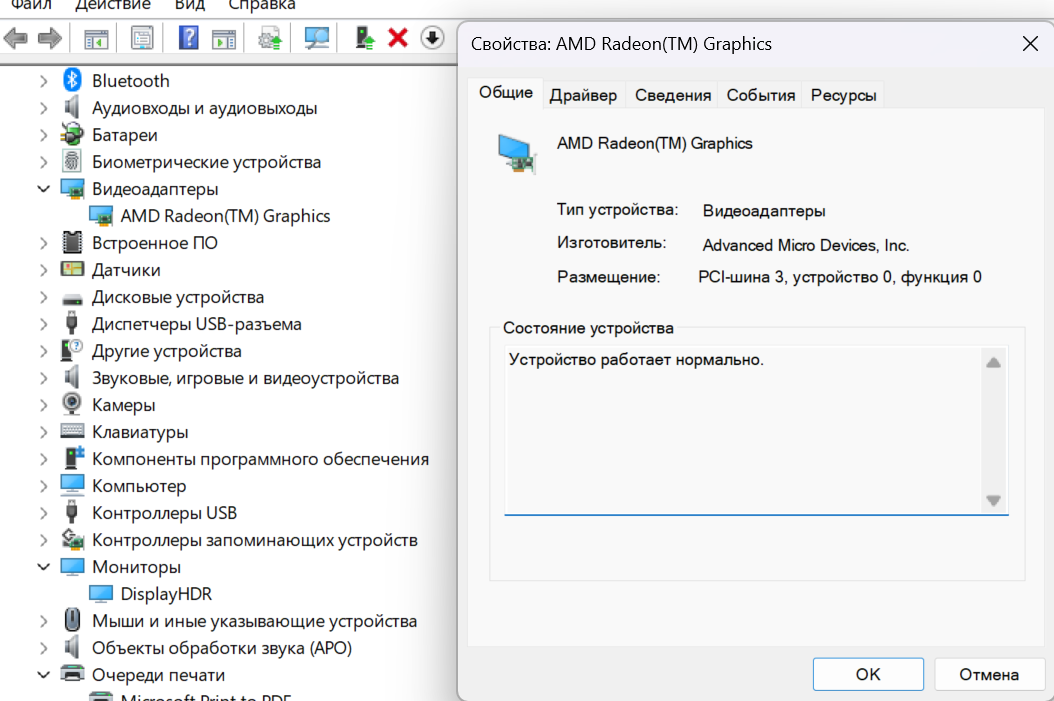This screenshot has height=701, width=1054.
Task: Select the DisplayHDR monitor entry
Action: coord(166,593)
